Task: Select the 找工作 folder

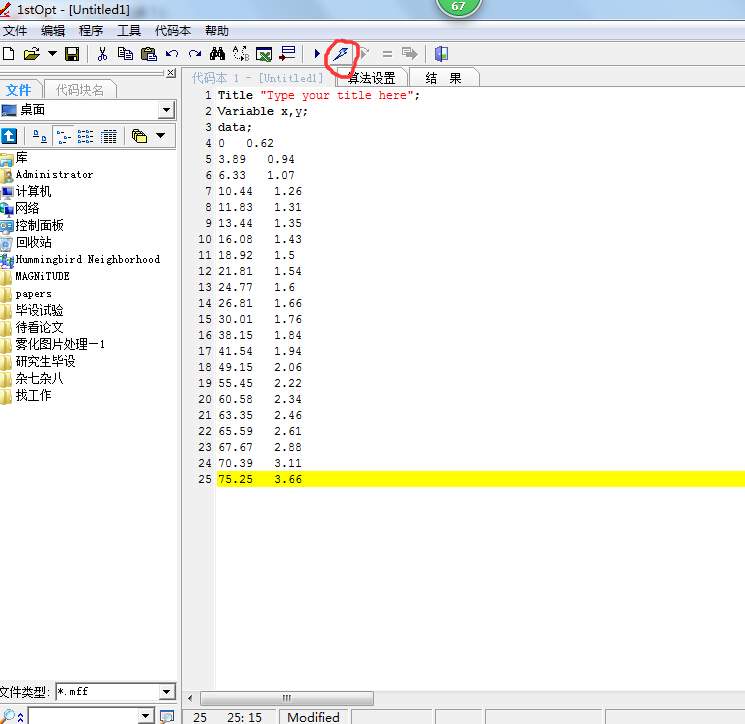Action: coord(33,395)
